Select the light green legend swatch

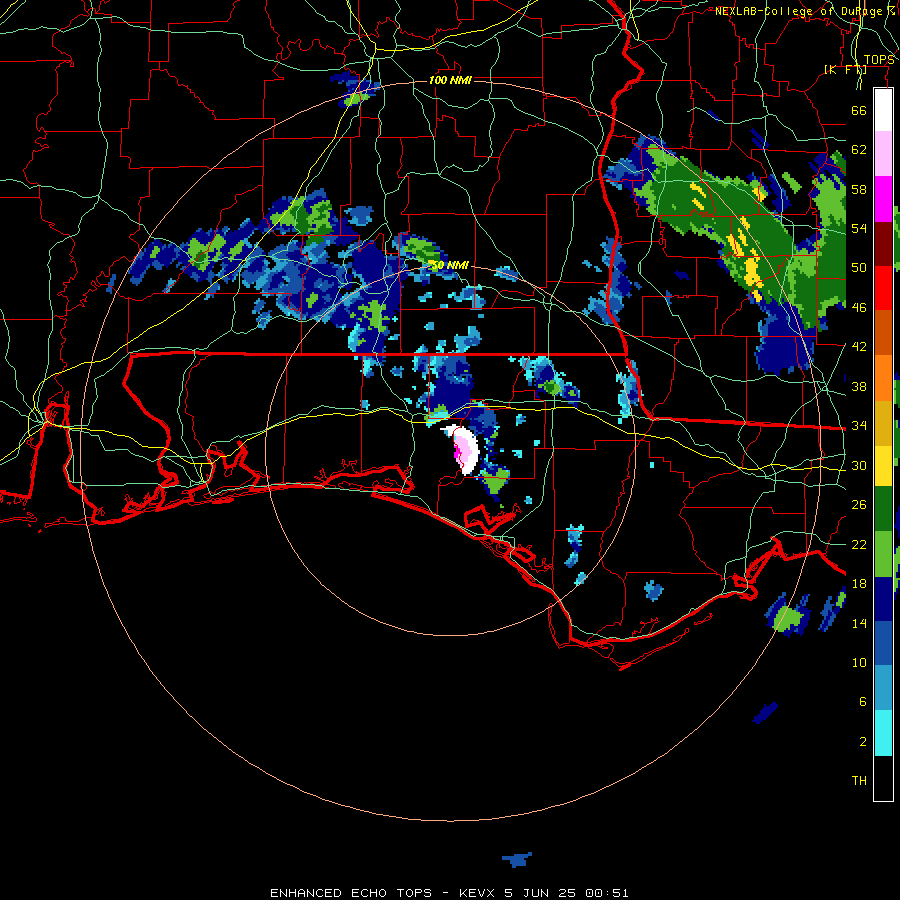coord(883,554)
